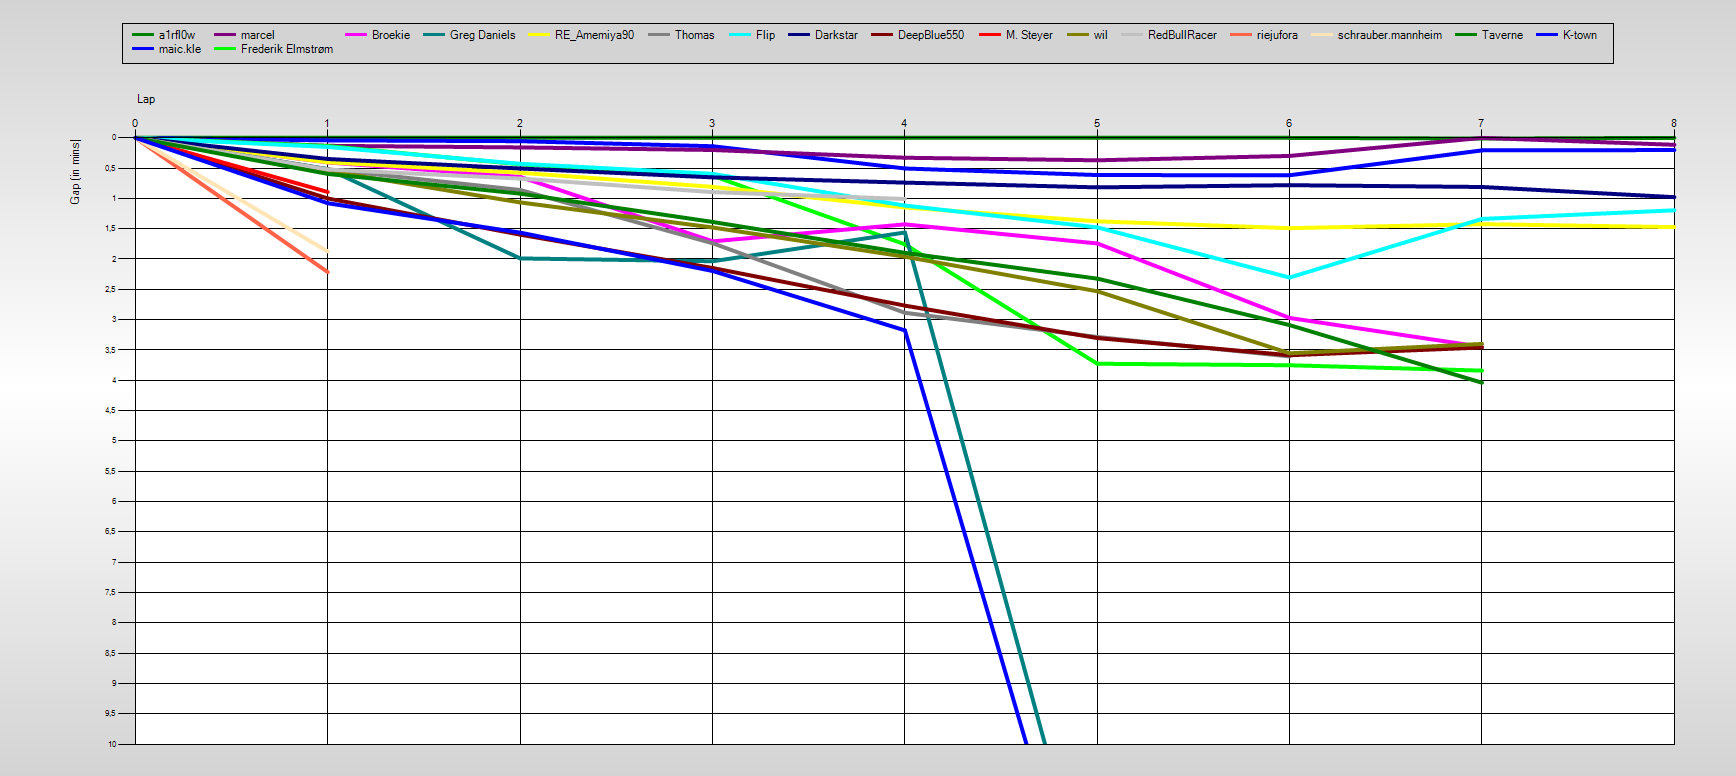This screenshot has height=776, width=1736.
Task: Click the lap 4 marker on top axis
Action: [x=904, y=123]
